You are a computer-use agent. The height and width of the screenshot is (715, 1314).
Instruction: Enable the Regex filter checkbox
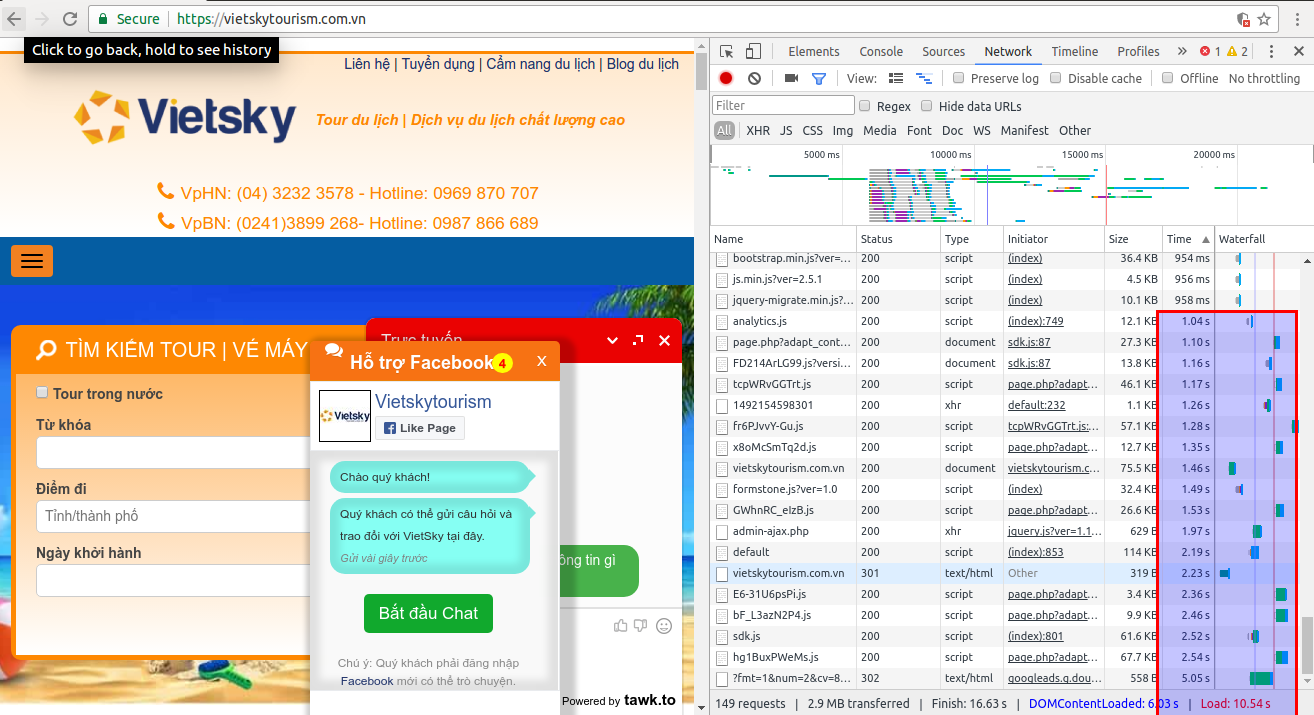(x=865, y=105)
